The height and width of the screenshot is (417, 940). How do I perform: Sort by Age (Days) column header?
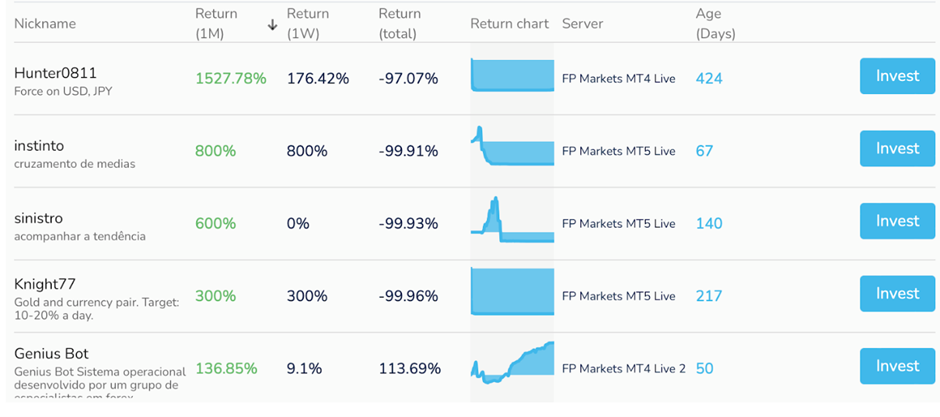pyautogui.click(x=715, y=24)
